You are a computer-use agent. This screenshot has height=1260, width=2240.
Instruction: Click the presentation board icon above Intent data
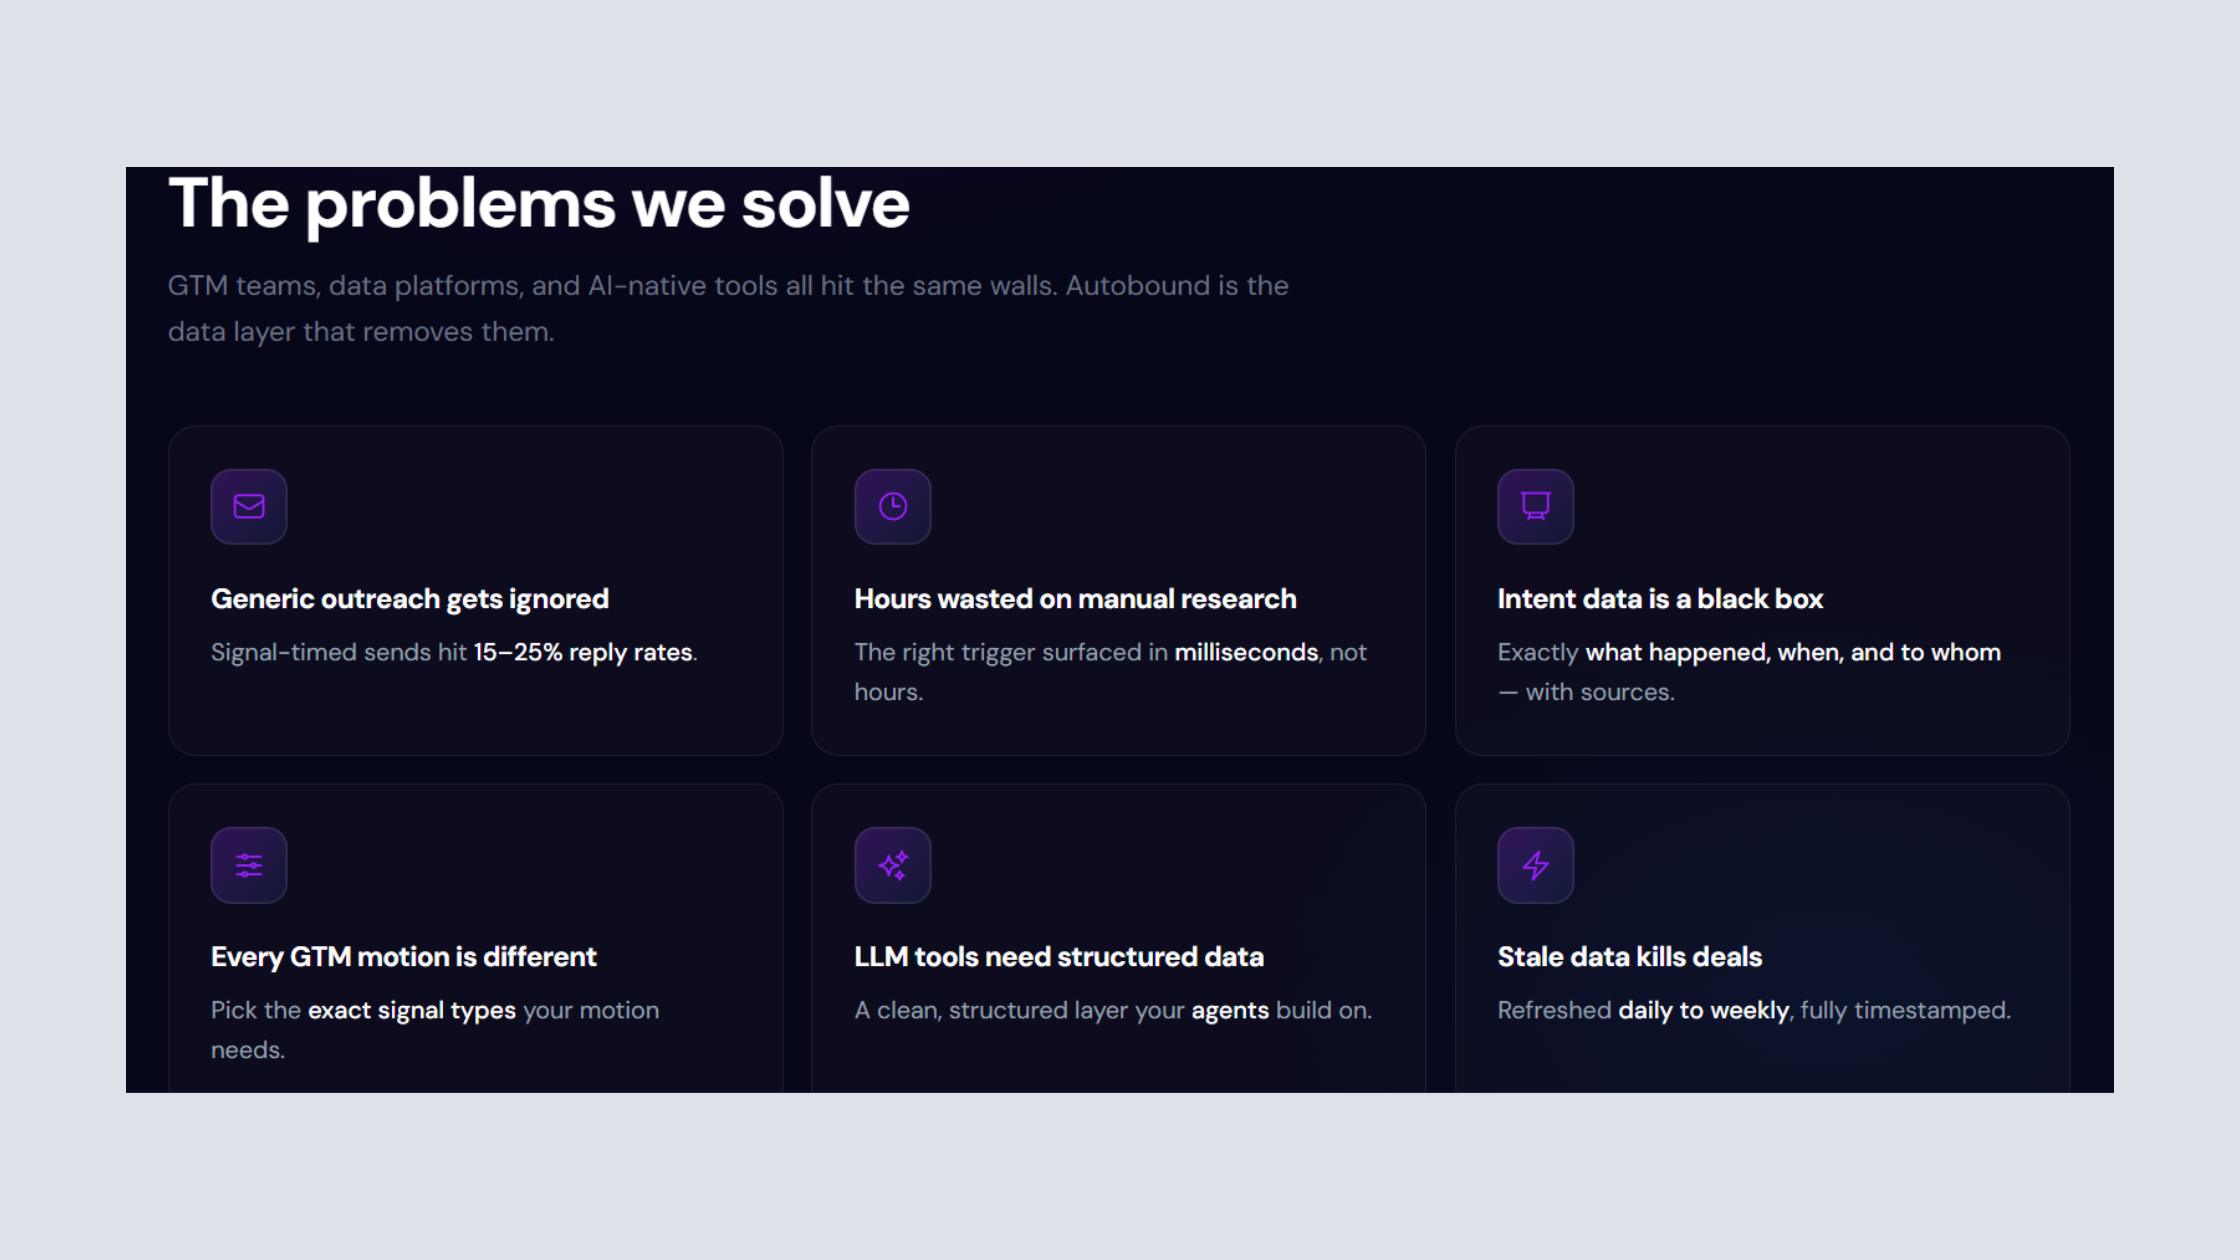click(1536, 507)
